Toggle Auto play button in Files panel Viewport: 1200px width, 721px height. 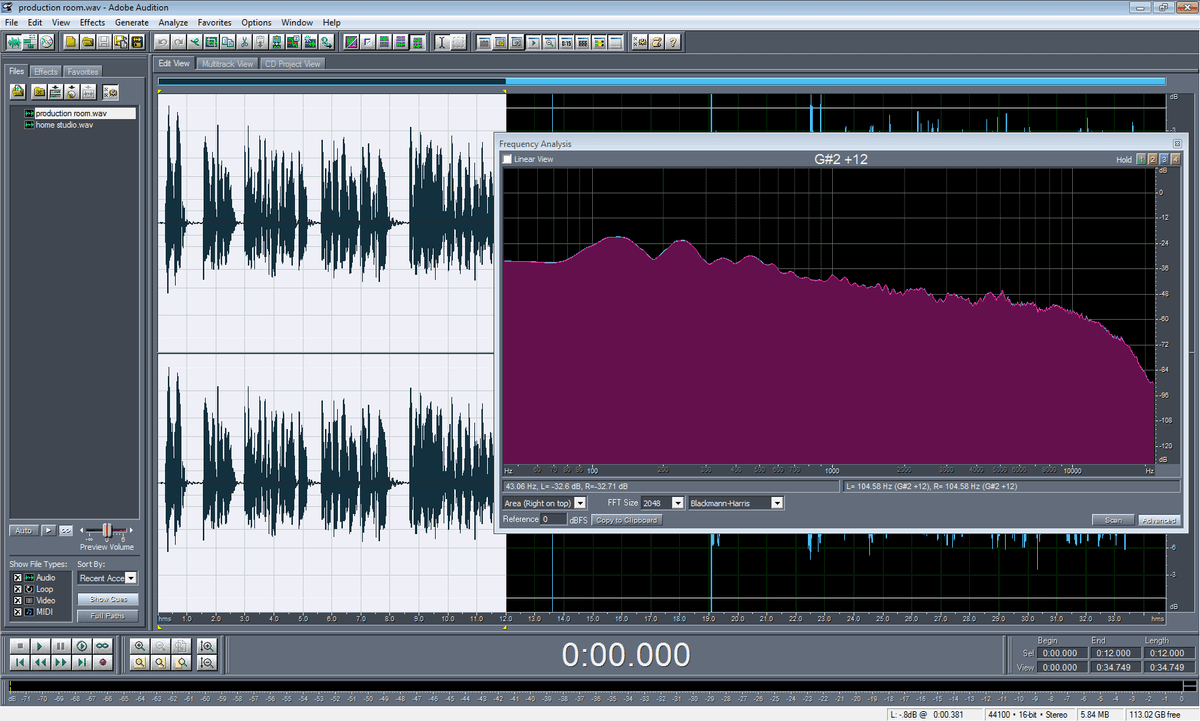coord(25,530)
